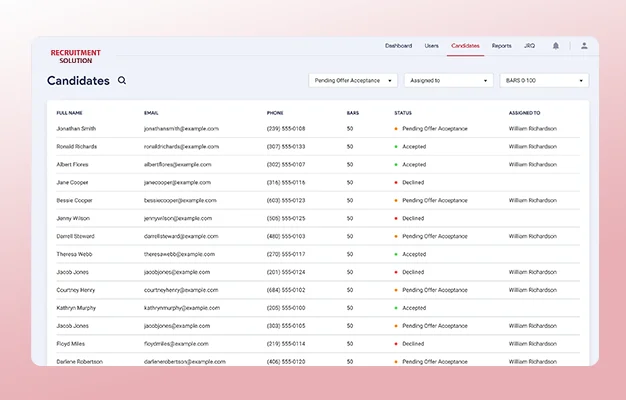The width and height of the screenshot is (626, 400).
Task: Select candidate name Albert Flores
Action: (x=72, y=164)
